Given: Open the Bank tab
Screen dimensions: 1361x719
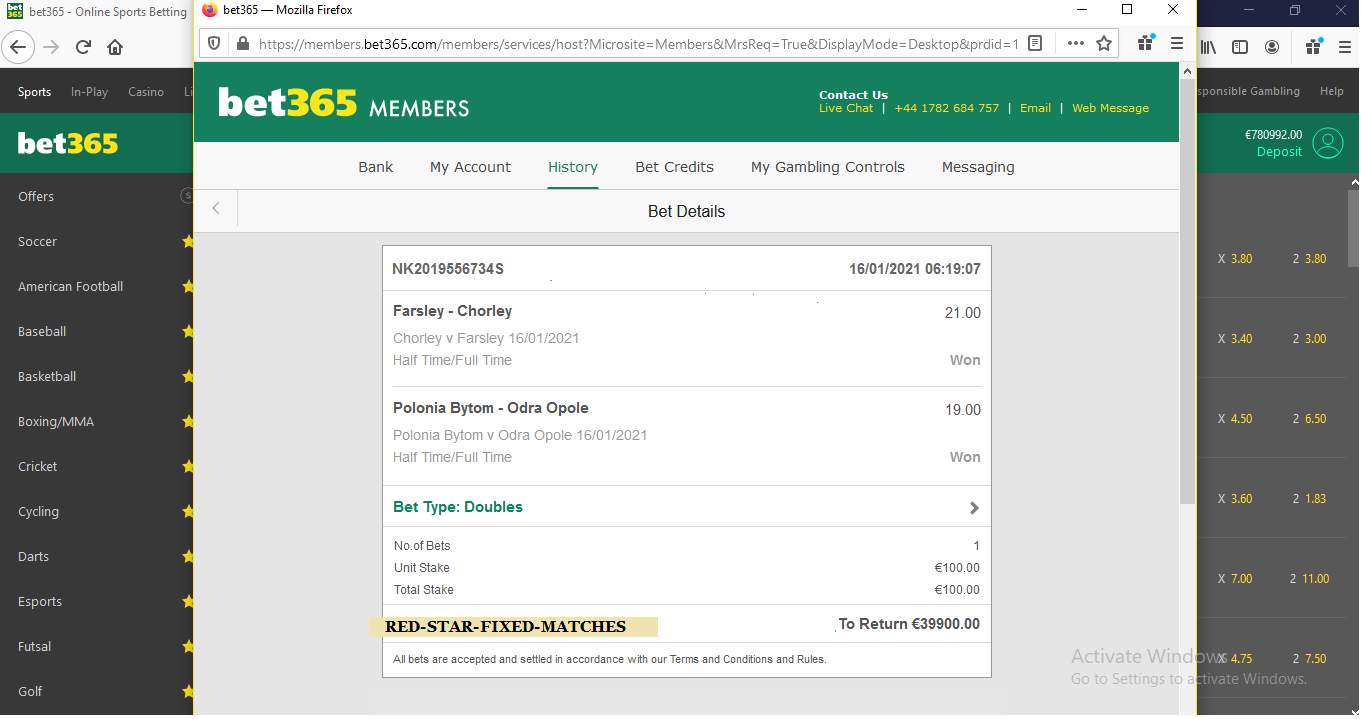Looking at the screenshot, I should point(376,167).
